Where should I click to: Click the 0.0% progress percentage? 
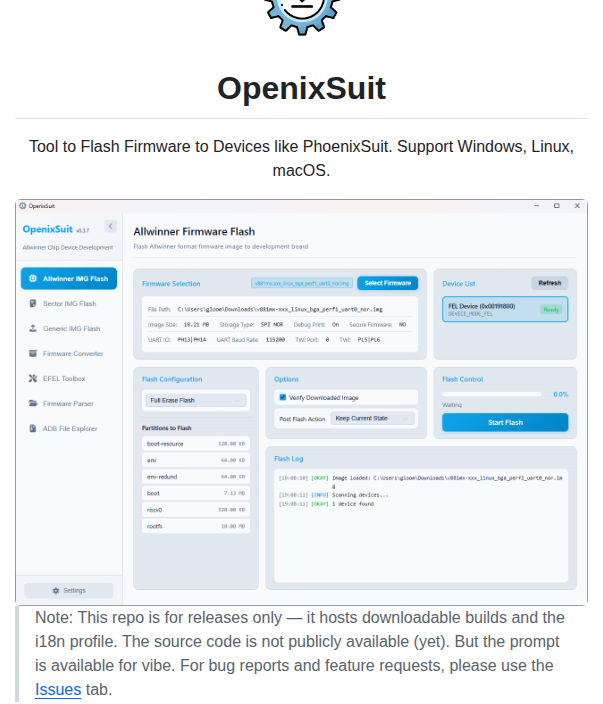click(x=560, y=394)
